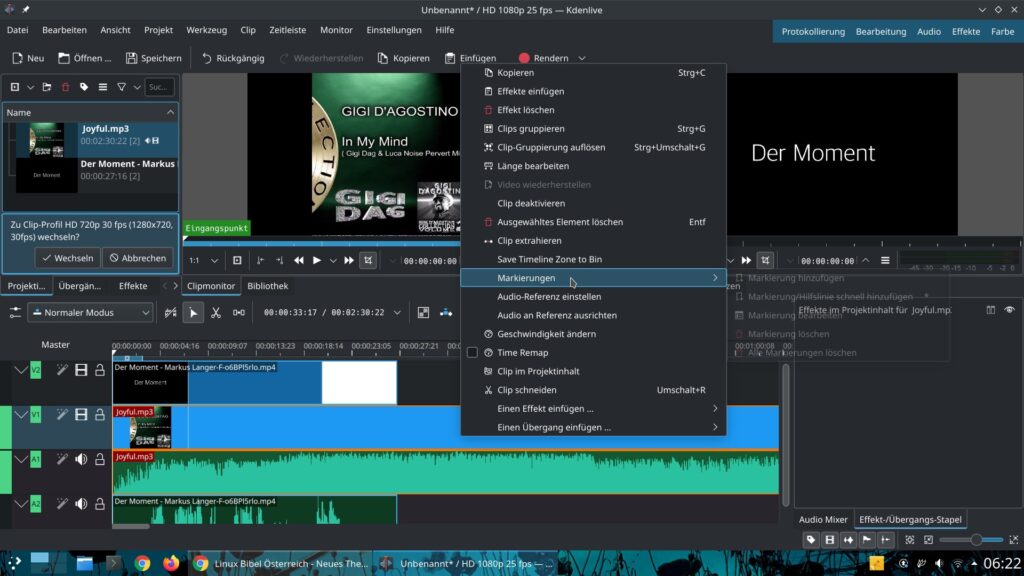Collapse the Name column header arrow
The height and width of the screenshot is (576, 1024).
(x=170, y=112)
